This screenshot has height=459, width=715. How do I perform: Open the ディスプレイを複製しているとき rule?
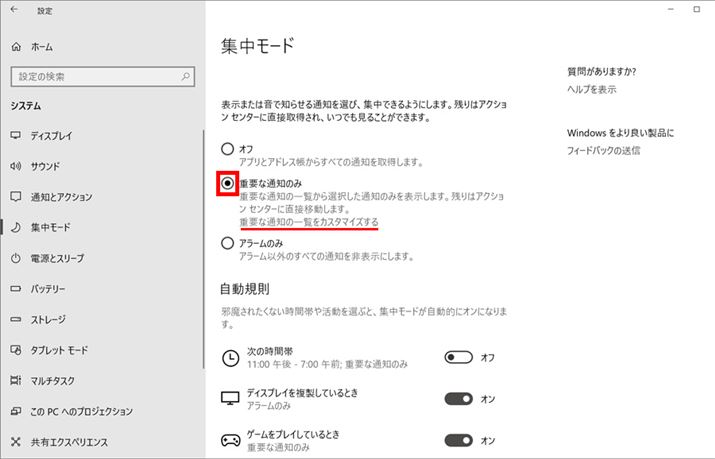tap(302, 399)
